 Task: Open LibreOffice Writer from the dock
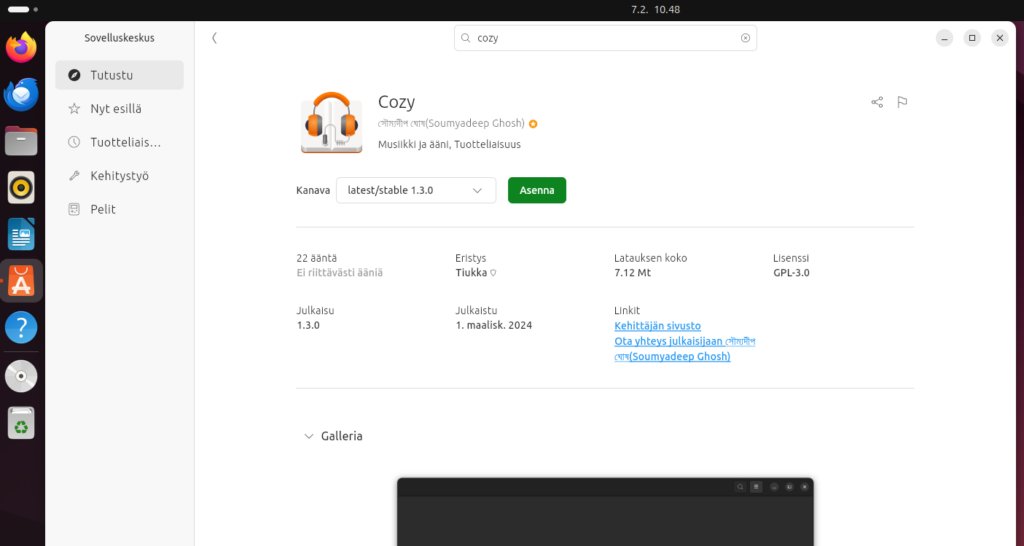21,235
